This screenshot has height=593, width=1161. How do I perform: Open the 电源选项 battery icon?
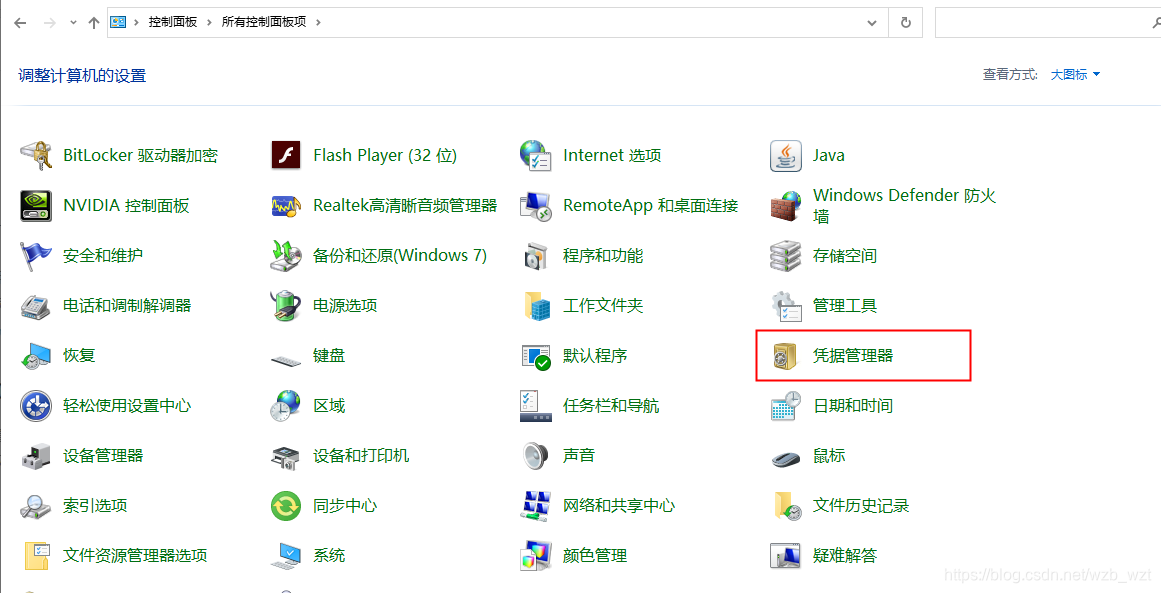[286, 306]
